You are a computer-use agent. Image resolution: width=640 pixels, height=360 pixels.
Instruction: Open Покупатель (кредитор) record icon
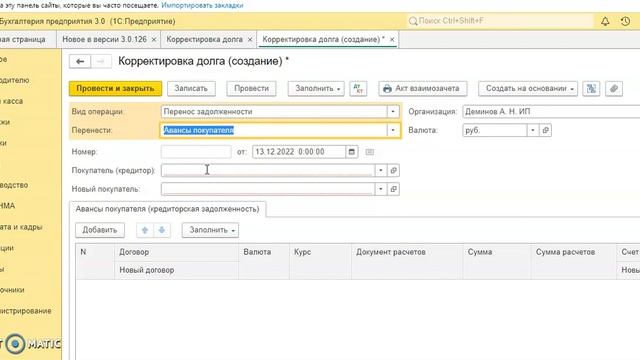pyautogui.click(x=393, y=170)
